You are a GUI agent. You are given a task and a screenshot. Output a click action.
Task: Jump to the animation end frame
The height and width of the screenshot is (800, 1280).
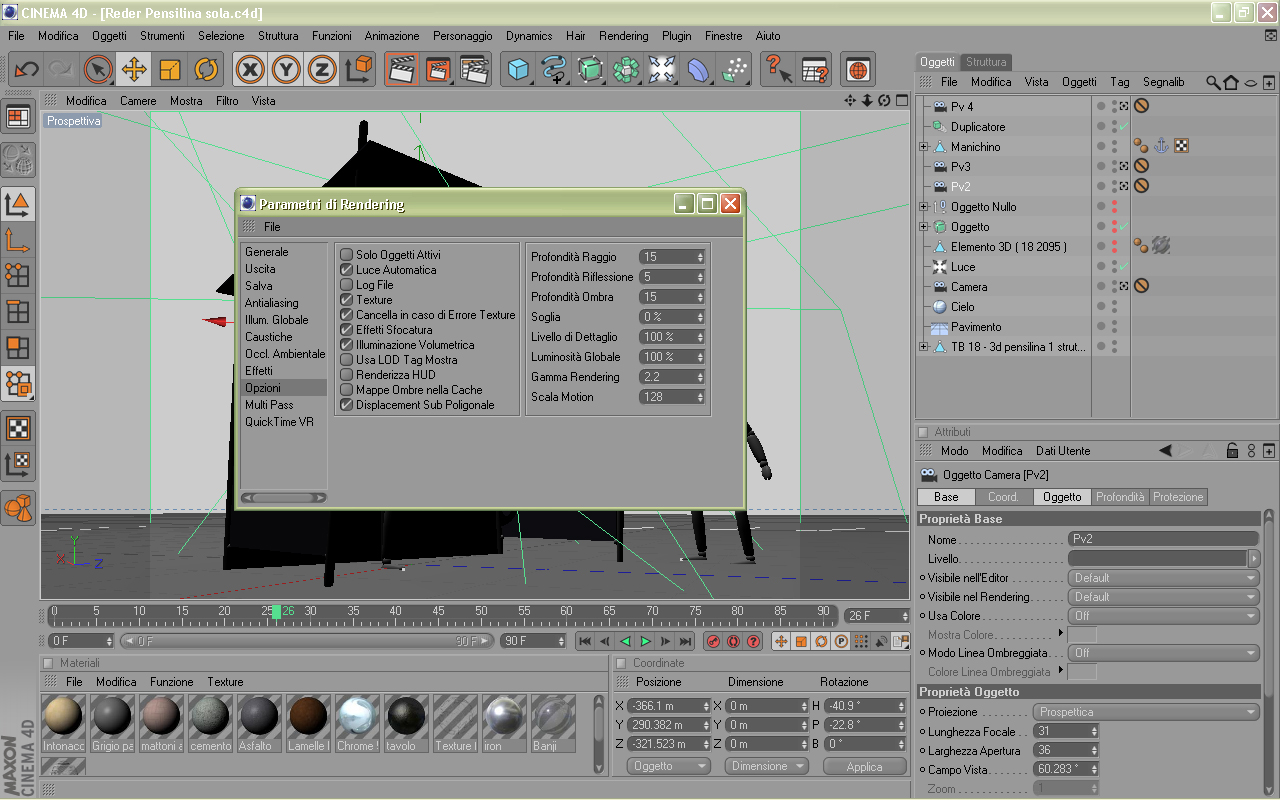pos(686,641)
